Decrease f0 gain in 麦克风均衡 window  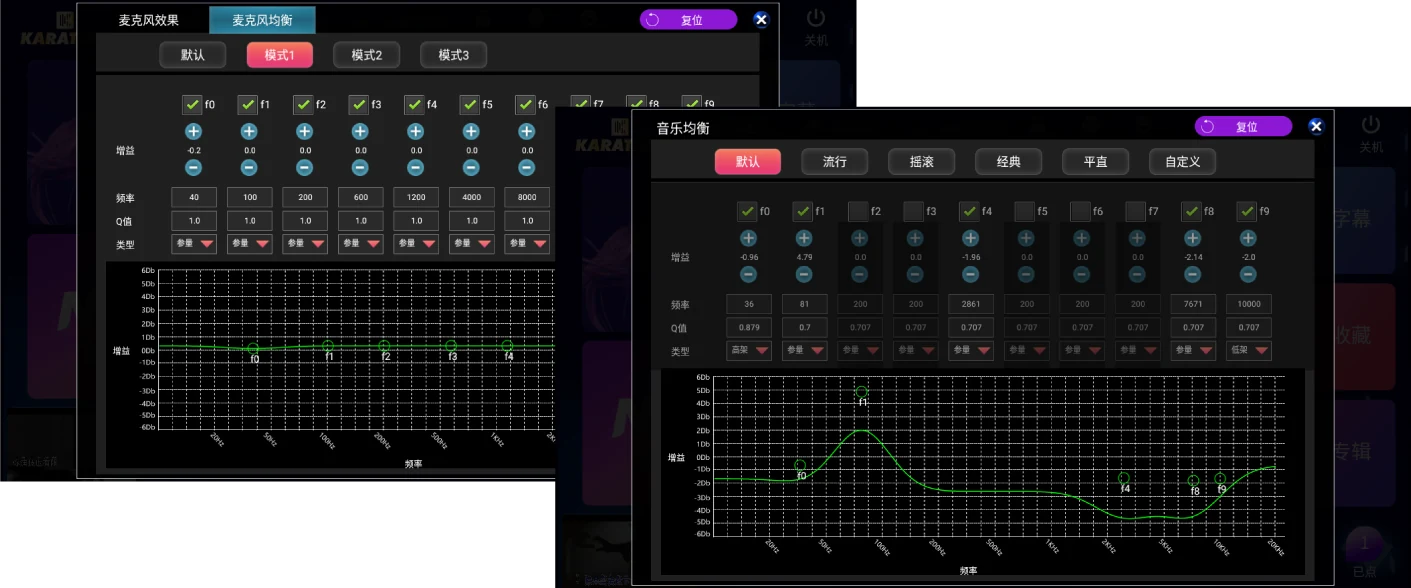(193, 167)
